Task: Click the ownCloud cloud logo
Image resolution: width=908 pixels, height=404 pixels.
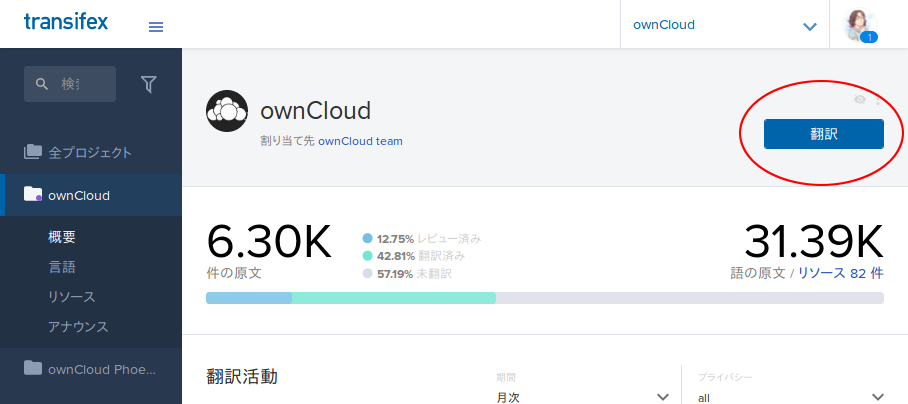Action: (227, 111)
